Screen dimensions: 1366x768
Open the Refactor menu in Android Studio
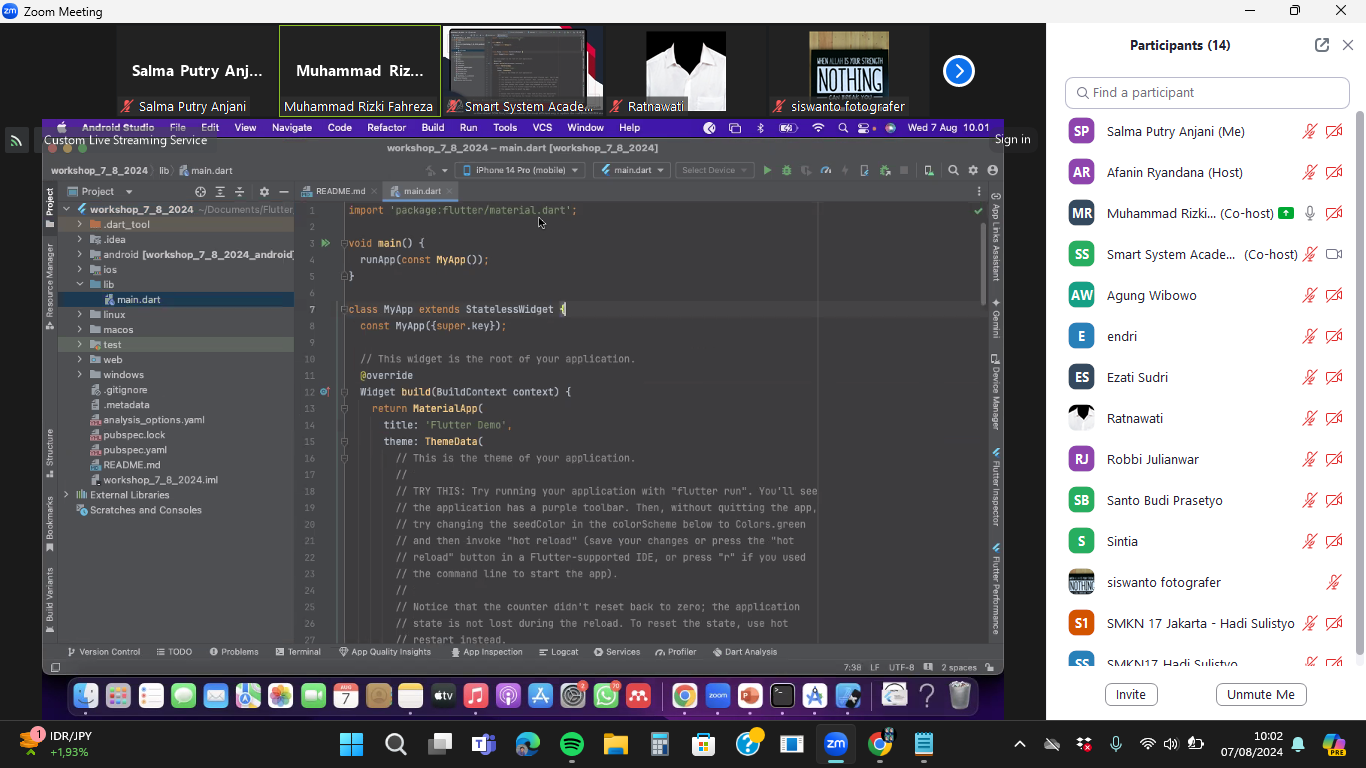(386, 128)
